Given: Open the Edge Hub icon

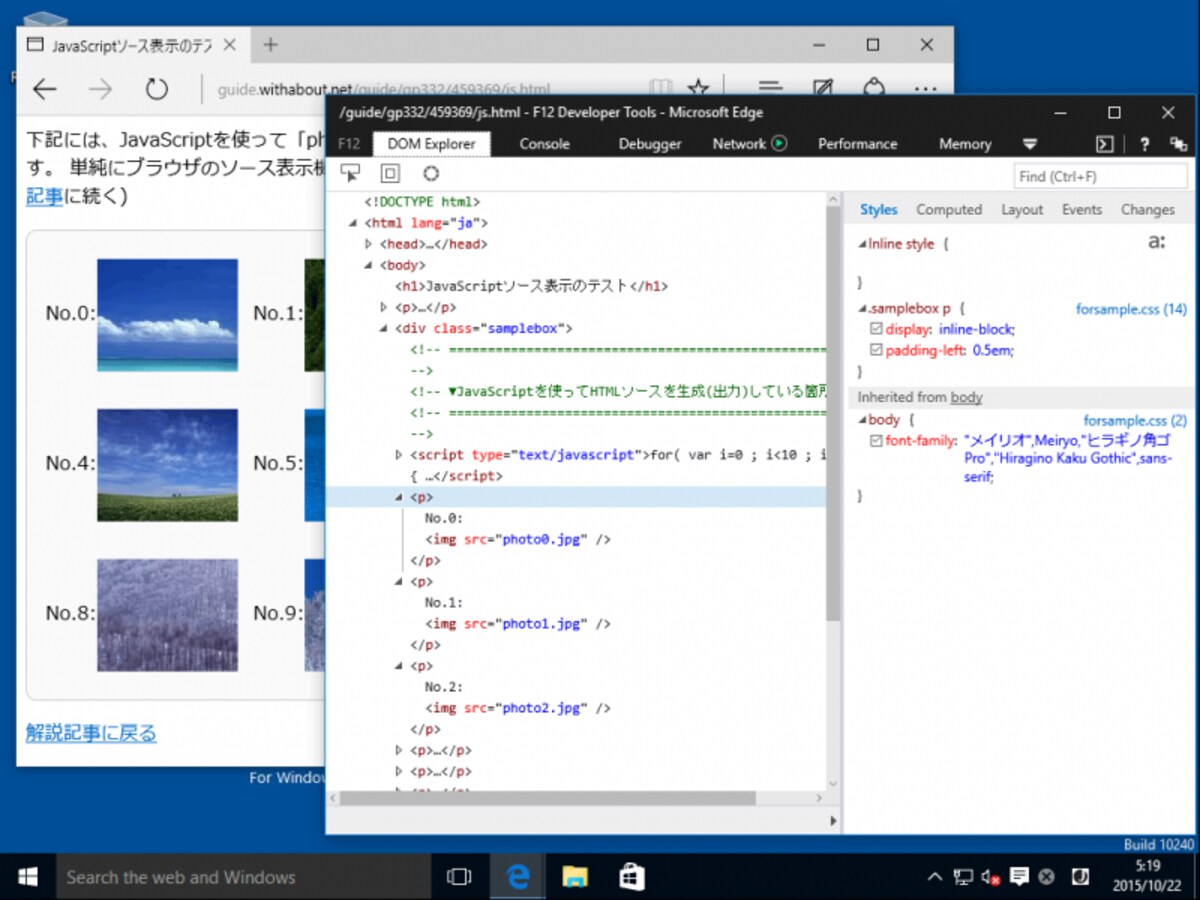Looking at the screenshot, I should (x=769, y=89).
